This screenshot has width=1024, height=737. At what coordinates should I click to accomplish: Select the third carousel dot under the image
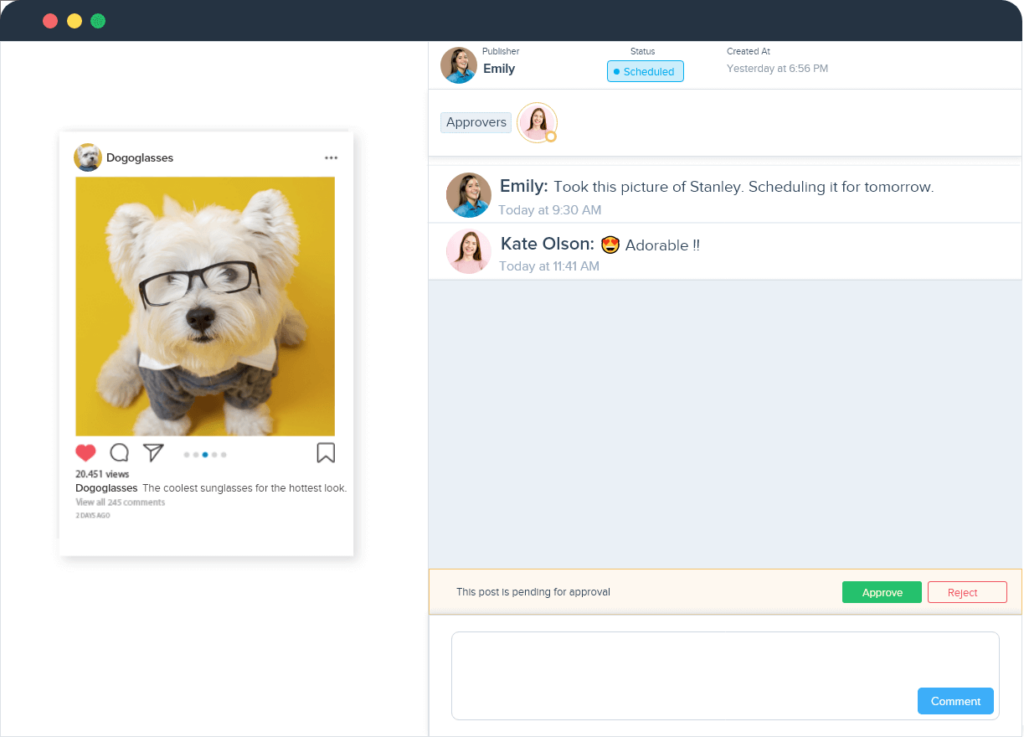pos(204,454)
